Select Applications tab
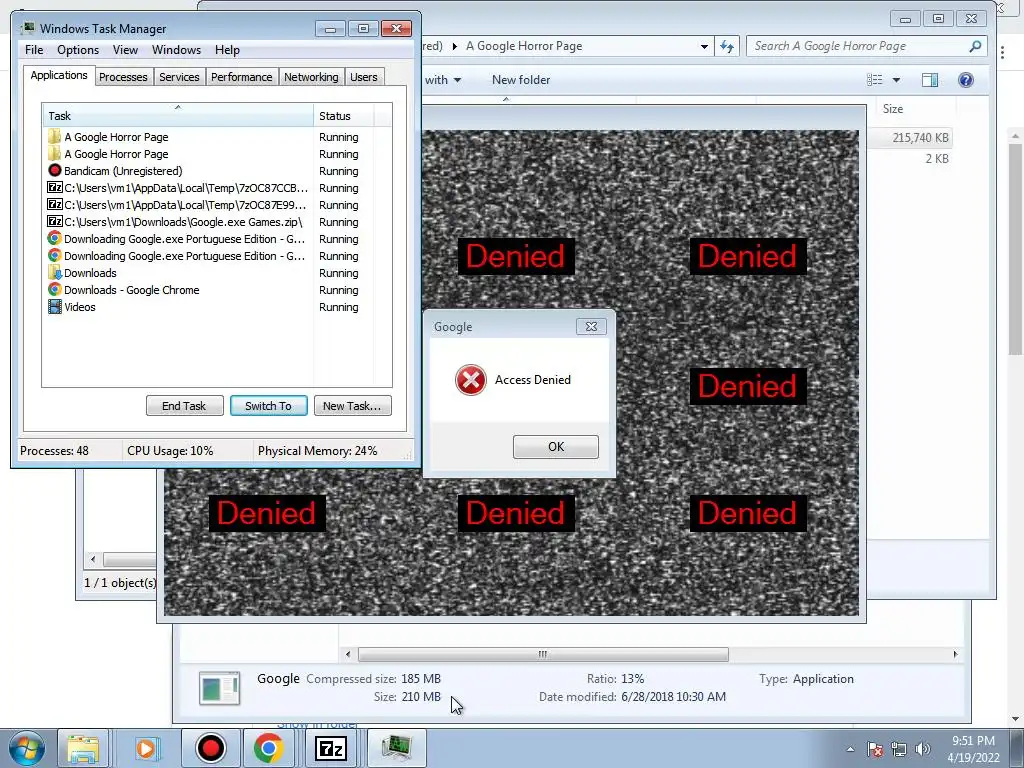Viewport: 1024px width, 768px height. pos(59,75)
